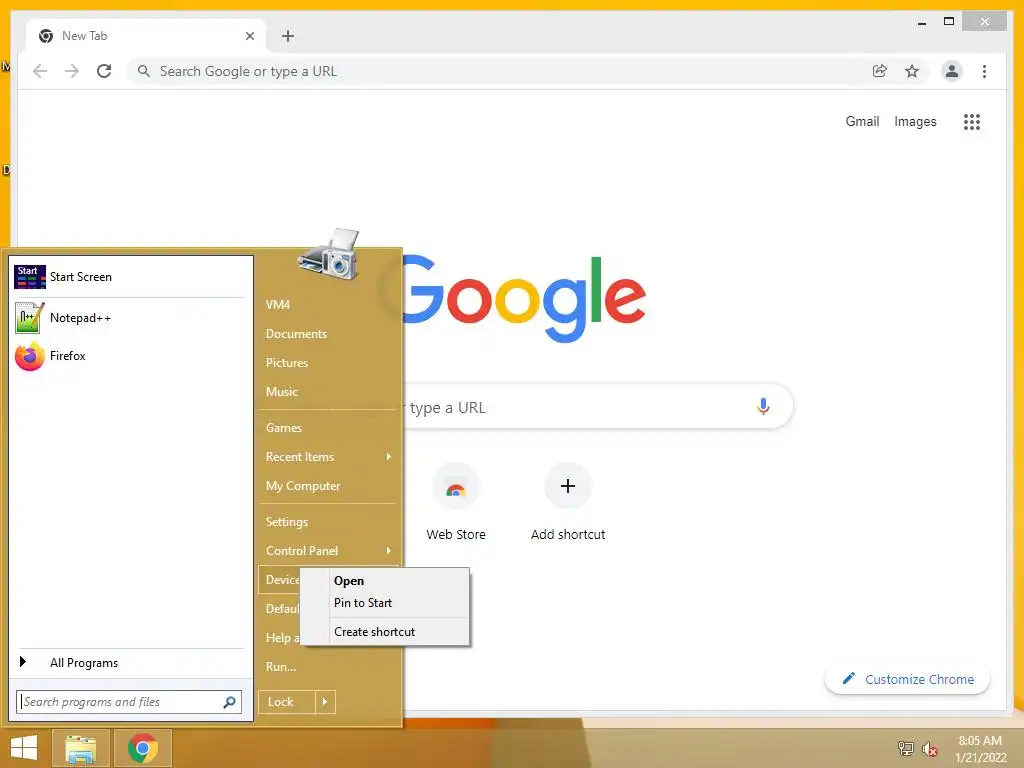Viewport: 1024px width, 768px height.
Task: Click the Lock button
Action: pyautogui.click(x=287, y=702)
